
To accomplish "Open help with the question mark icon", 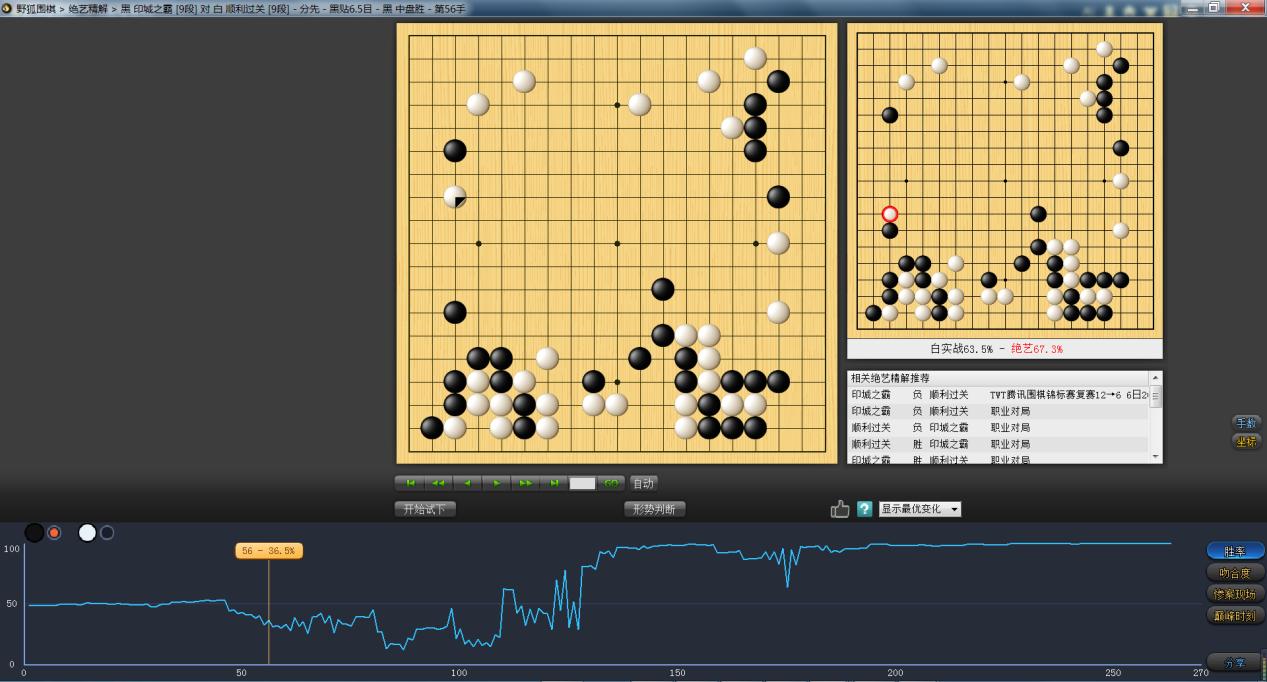I will (x=865, y=509).
